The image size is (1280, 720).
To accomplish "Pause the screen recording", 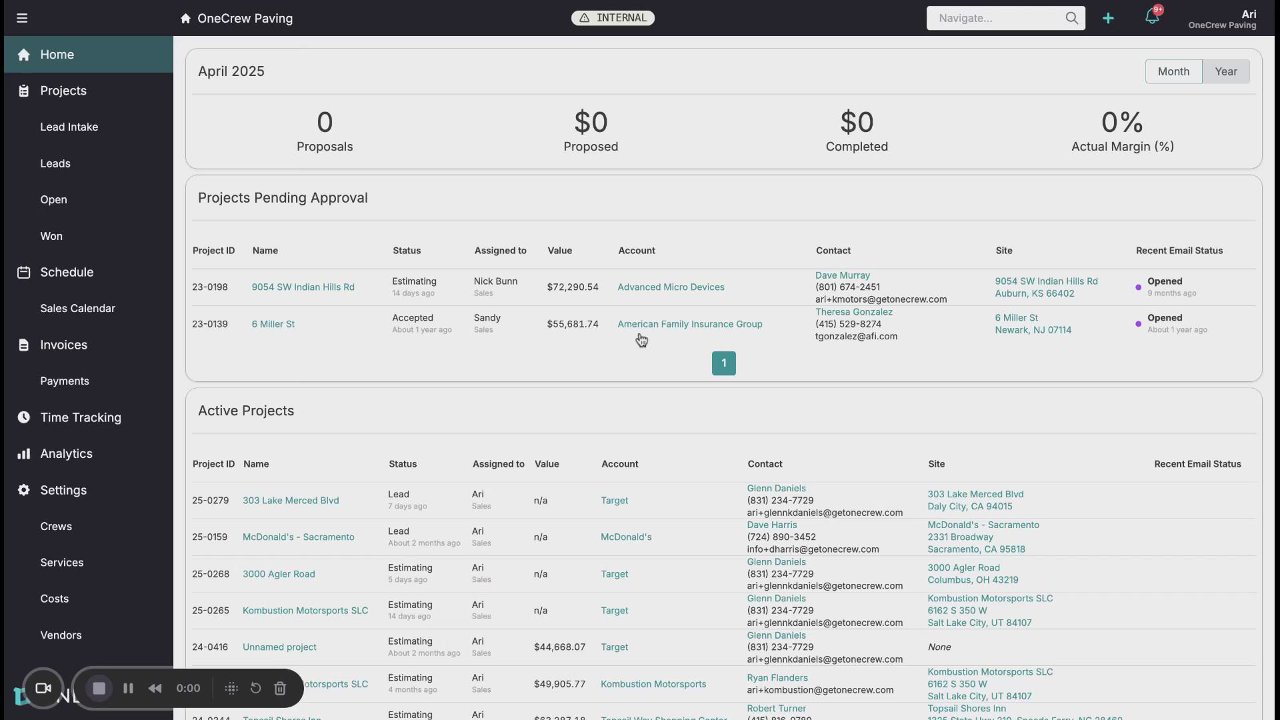I will coord(128,688).
